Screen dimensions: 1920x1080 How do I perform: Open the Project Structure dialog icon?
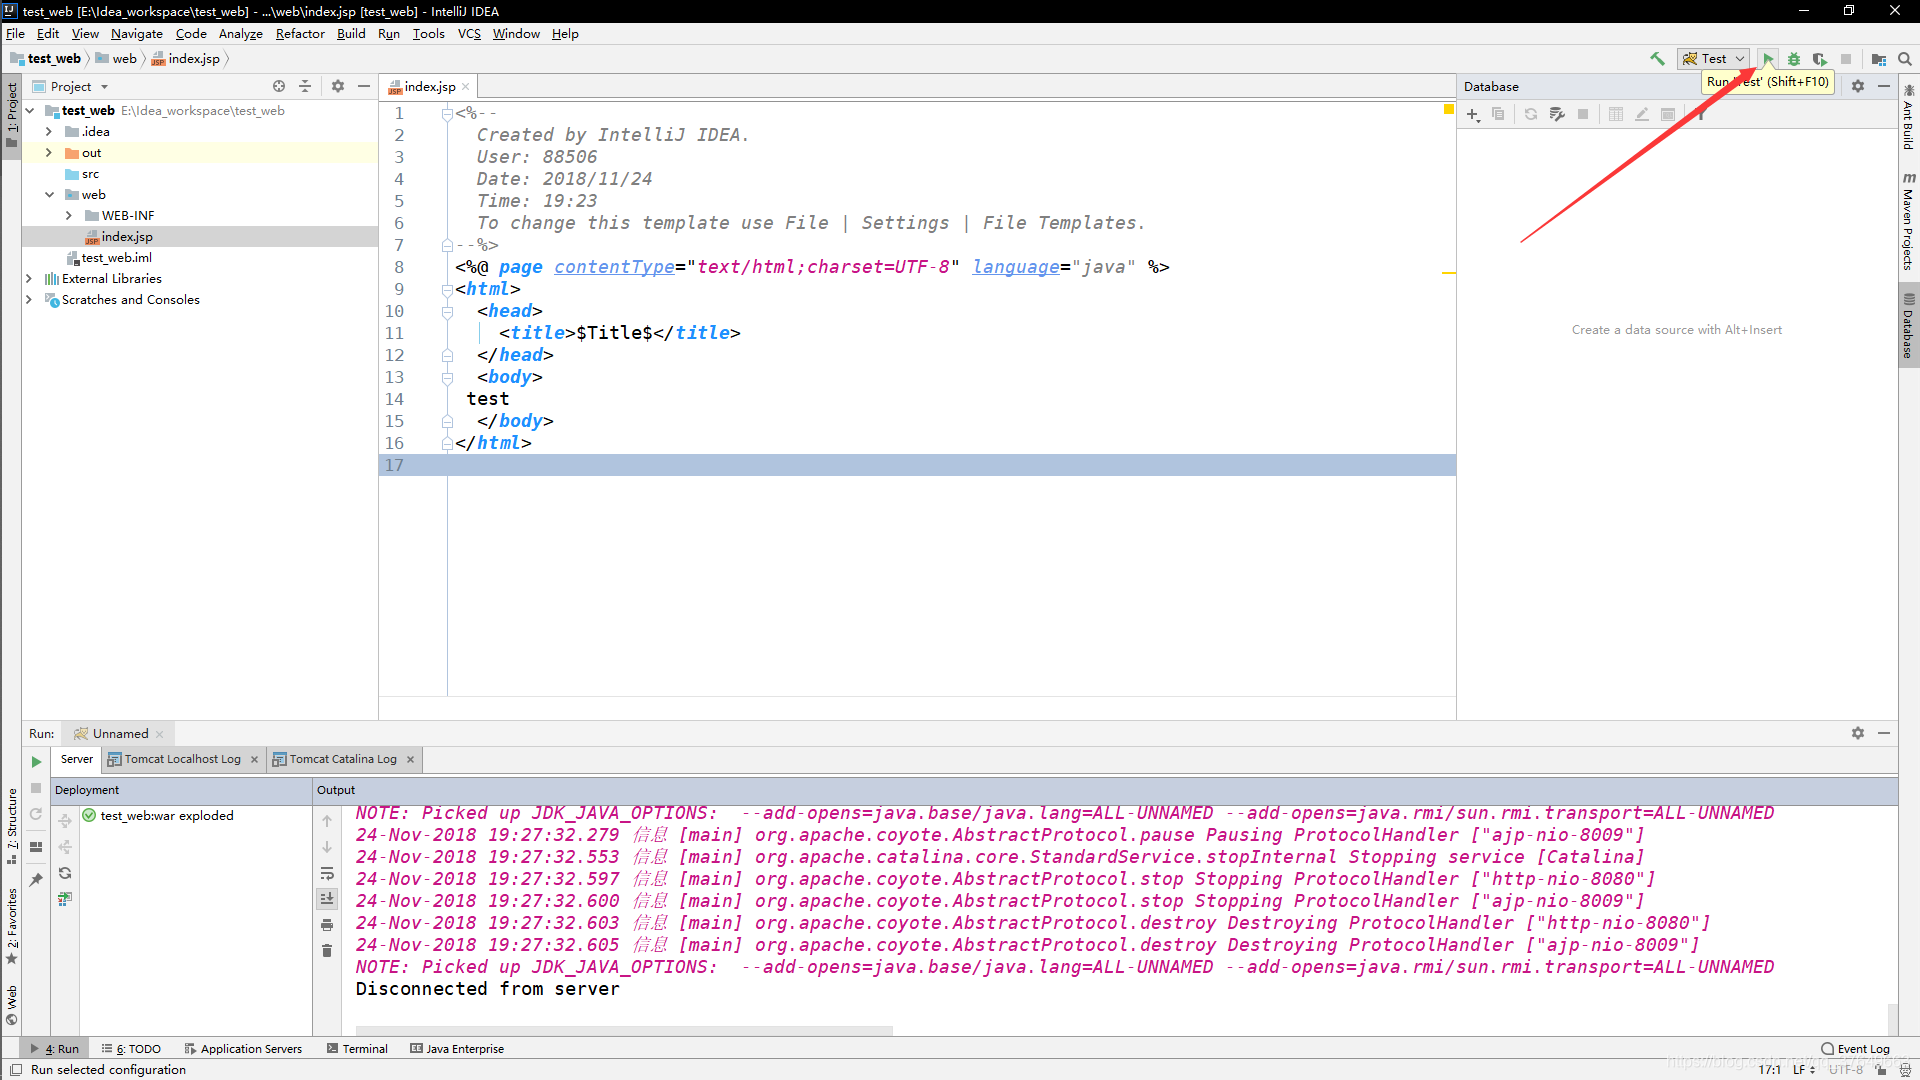(x=1879, y=59)
